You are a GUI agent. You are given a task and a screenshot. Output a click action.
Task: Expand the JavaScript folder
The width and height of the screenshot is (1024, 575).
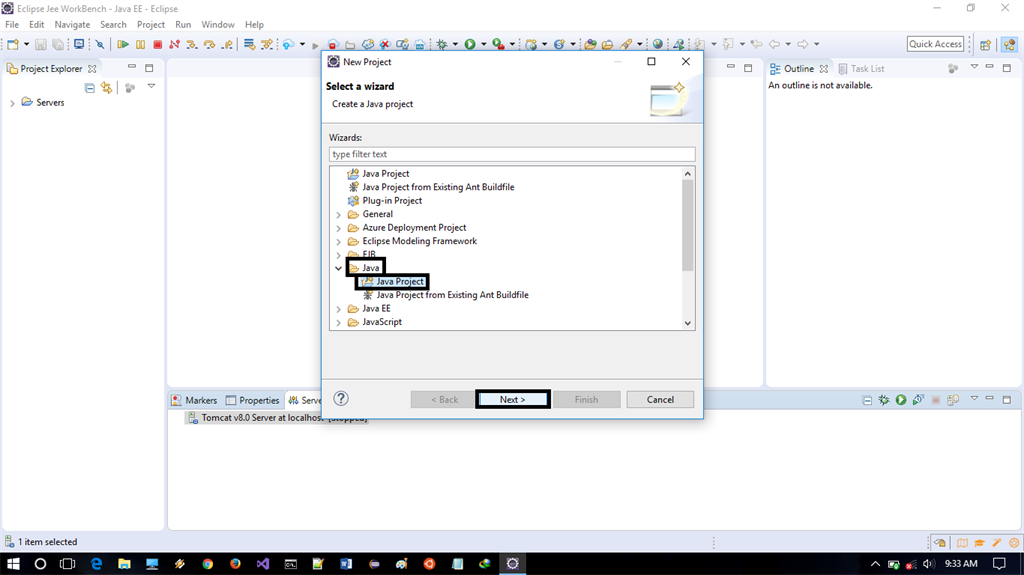[x=338, y=323]
